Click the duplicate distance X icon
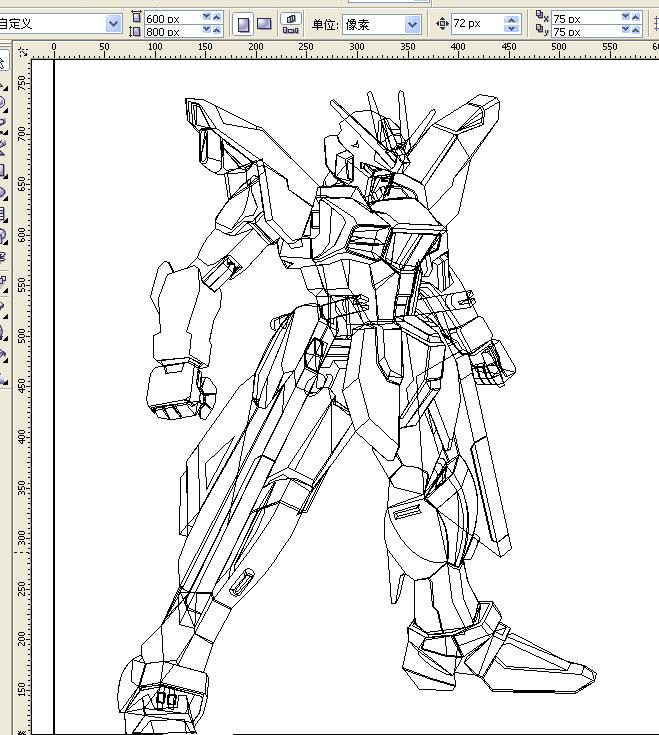Screen dimensions: 659x735 coord(542,16)
